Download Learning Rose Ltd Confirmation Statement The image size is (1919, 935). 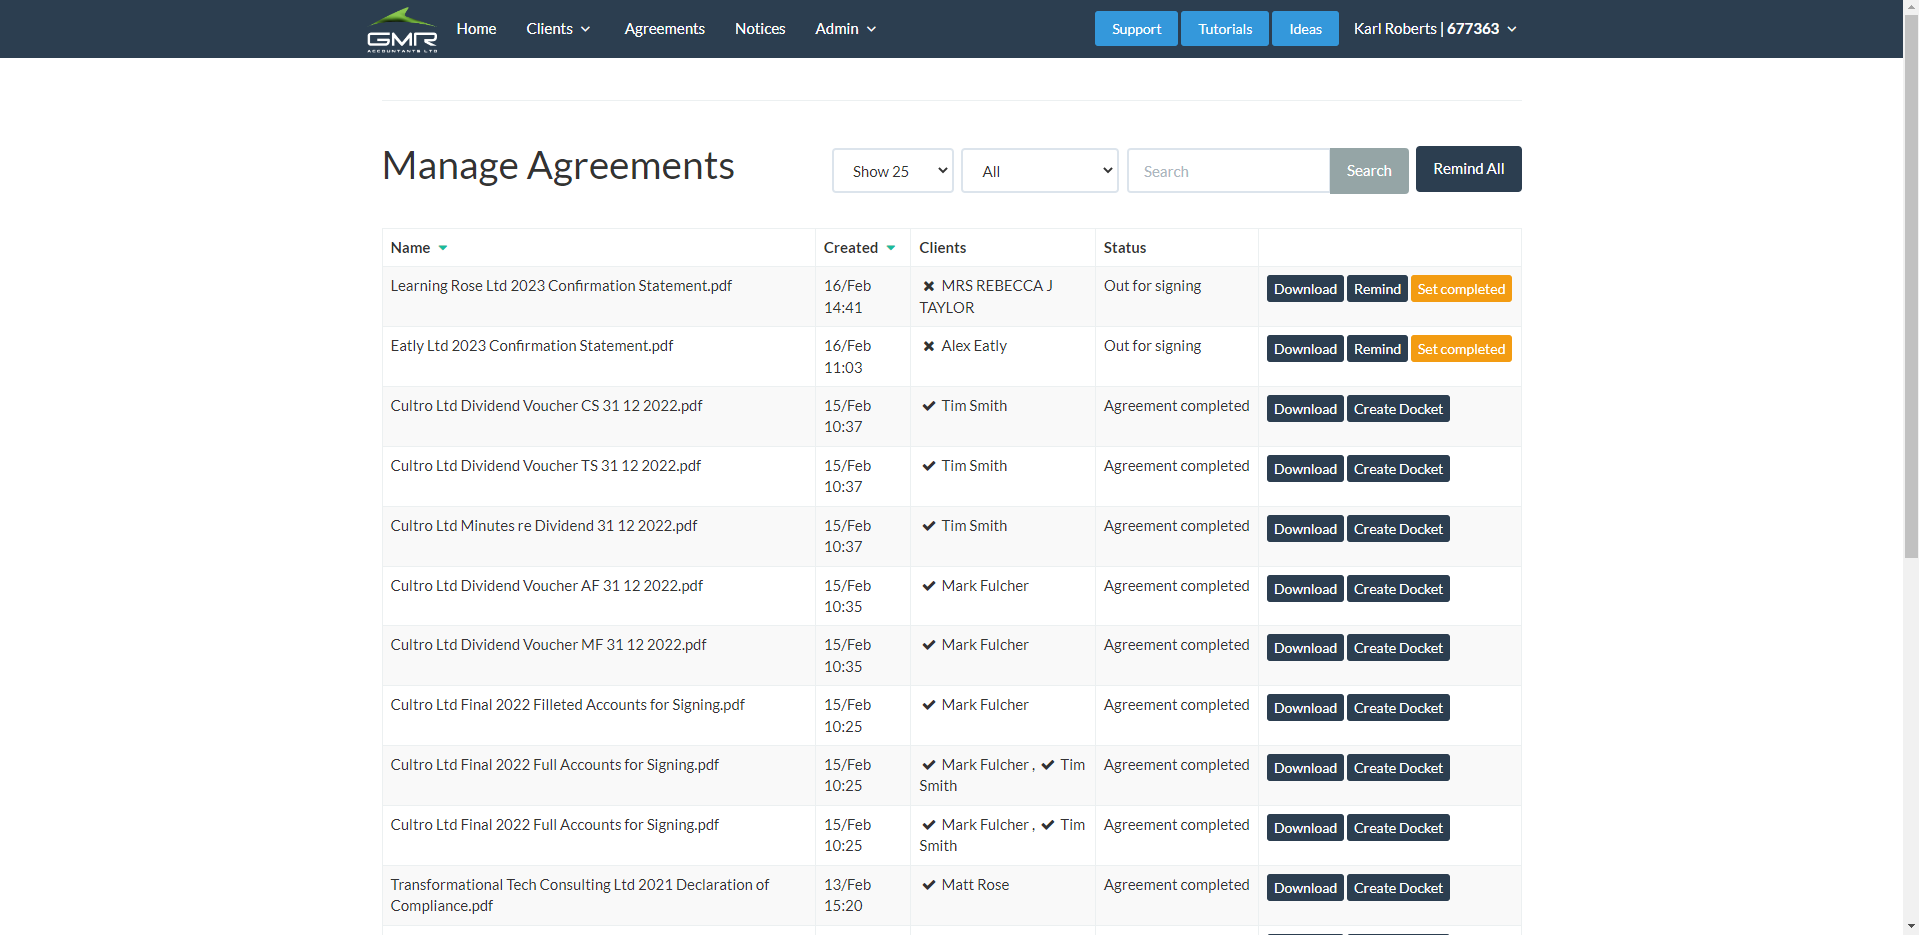tap(1305, 289)
